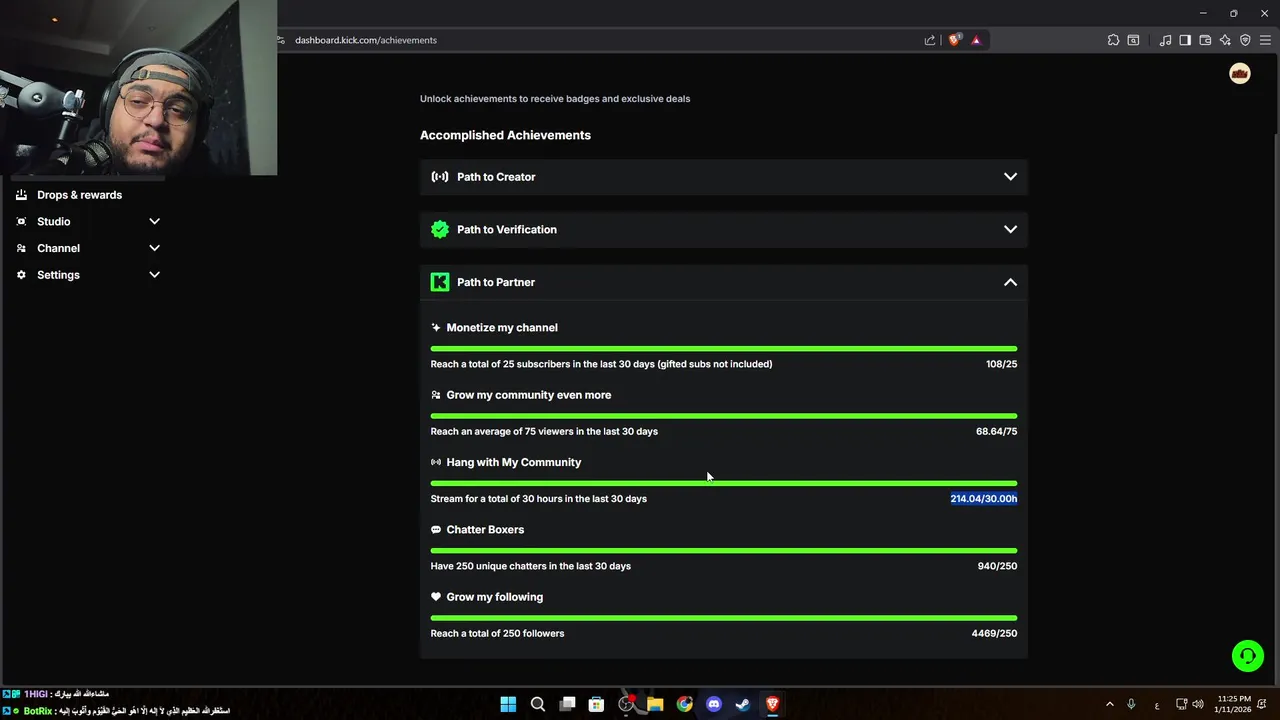The height and width of the screenshot is (720, 1280).
Task: Click the 108/25 subscriber count
Action: tap(1001, 364)
